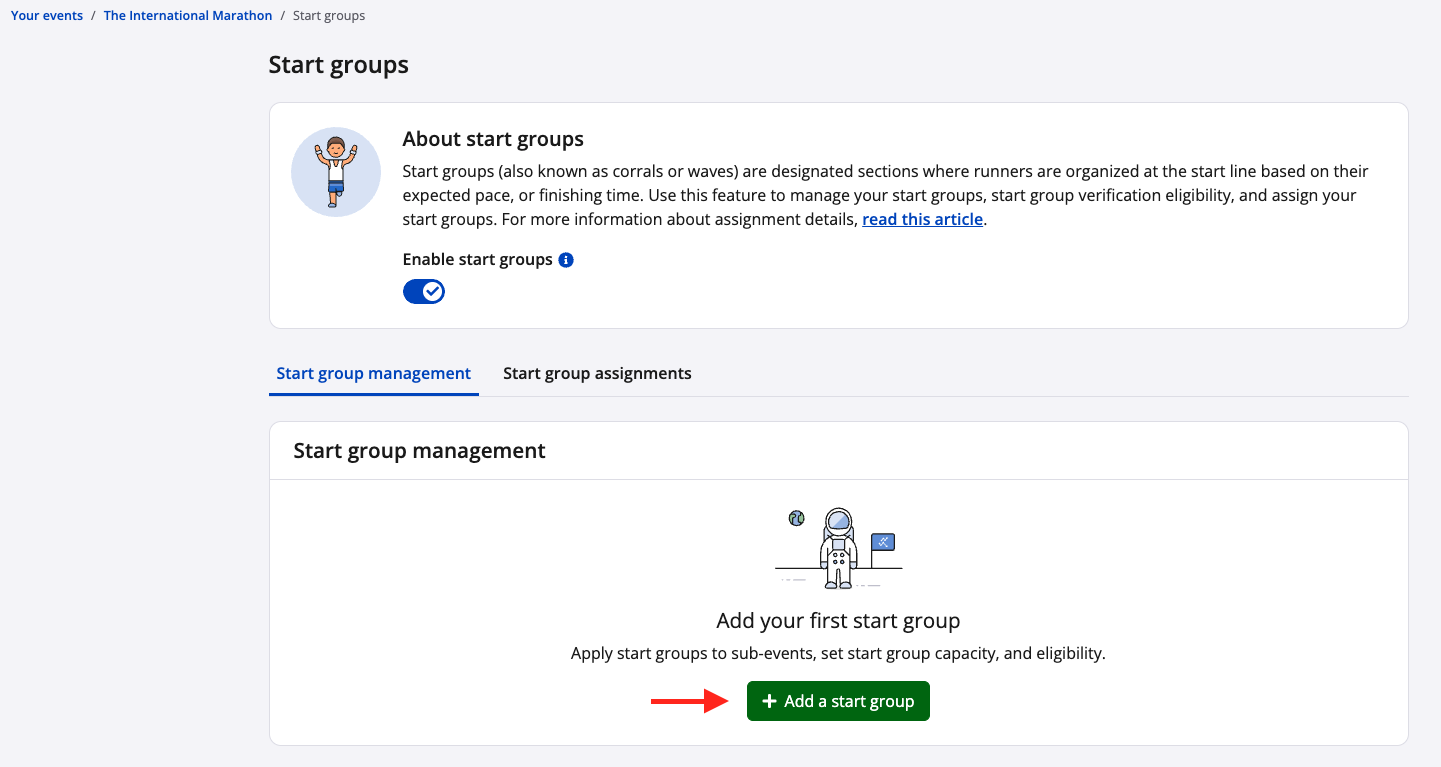The height and width of the screenshot is (767, 1441).
Task: Click the Start groups page heading
Action: coord(338,65)
